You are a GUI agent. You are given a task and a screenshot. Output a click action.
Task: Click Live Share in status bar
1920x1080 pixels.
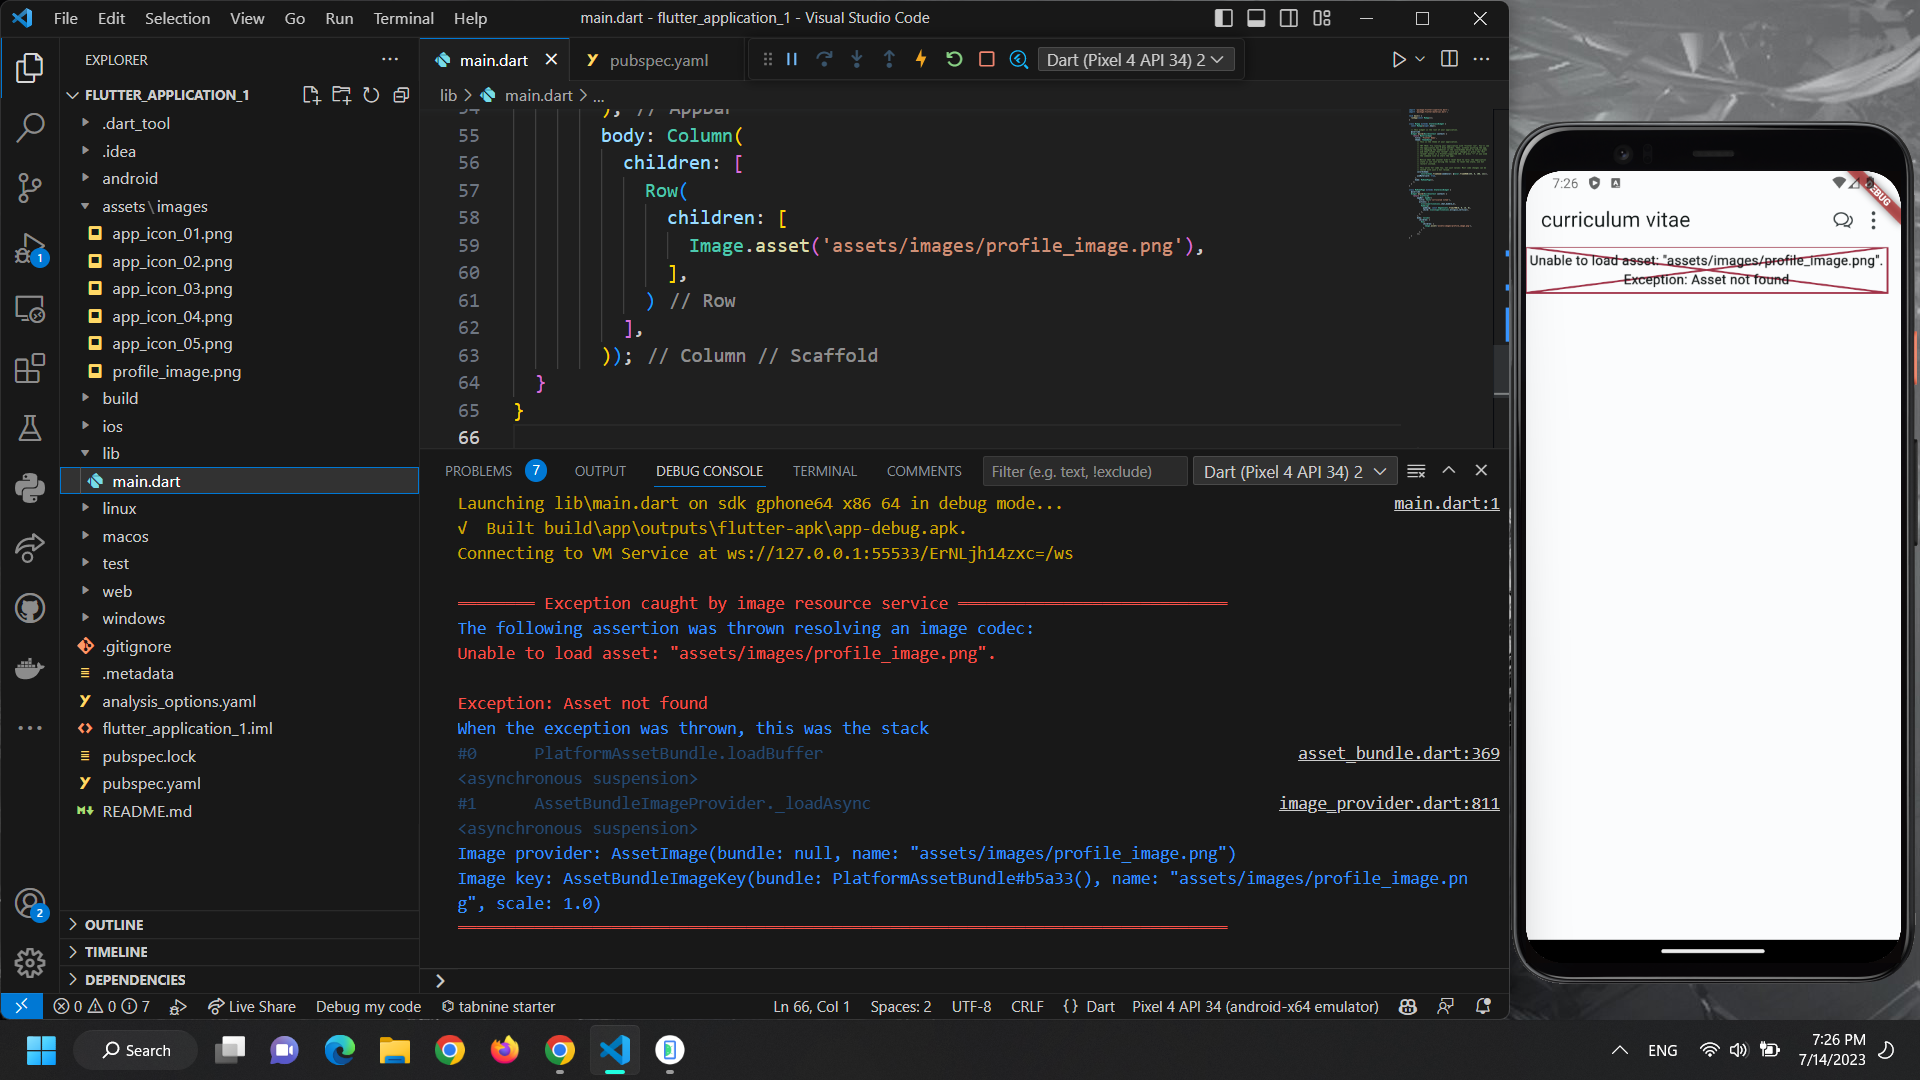click(252, 1007)
